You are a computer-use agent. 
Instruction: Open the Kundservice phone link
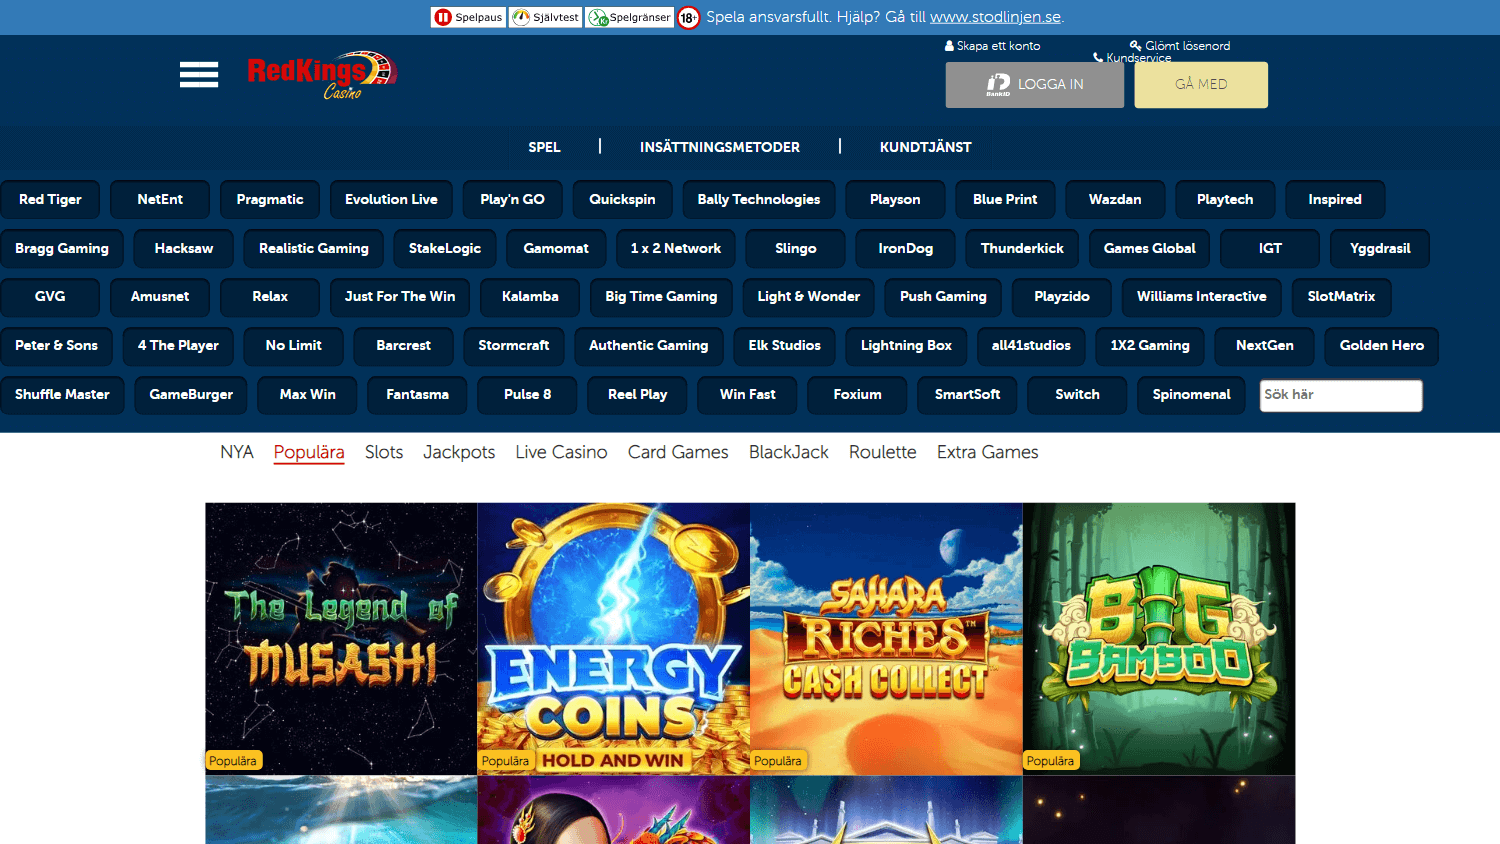1132,58
